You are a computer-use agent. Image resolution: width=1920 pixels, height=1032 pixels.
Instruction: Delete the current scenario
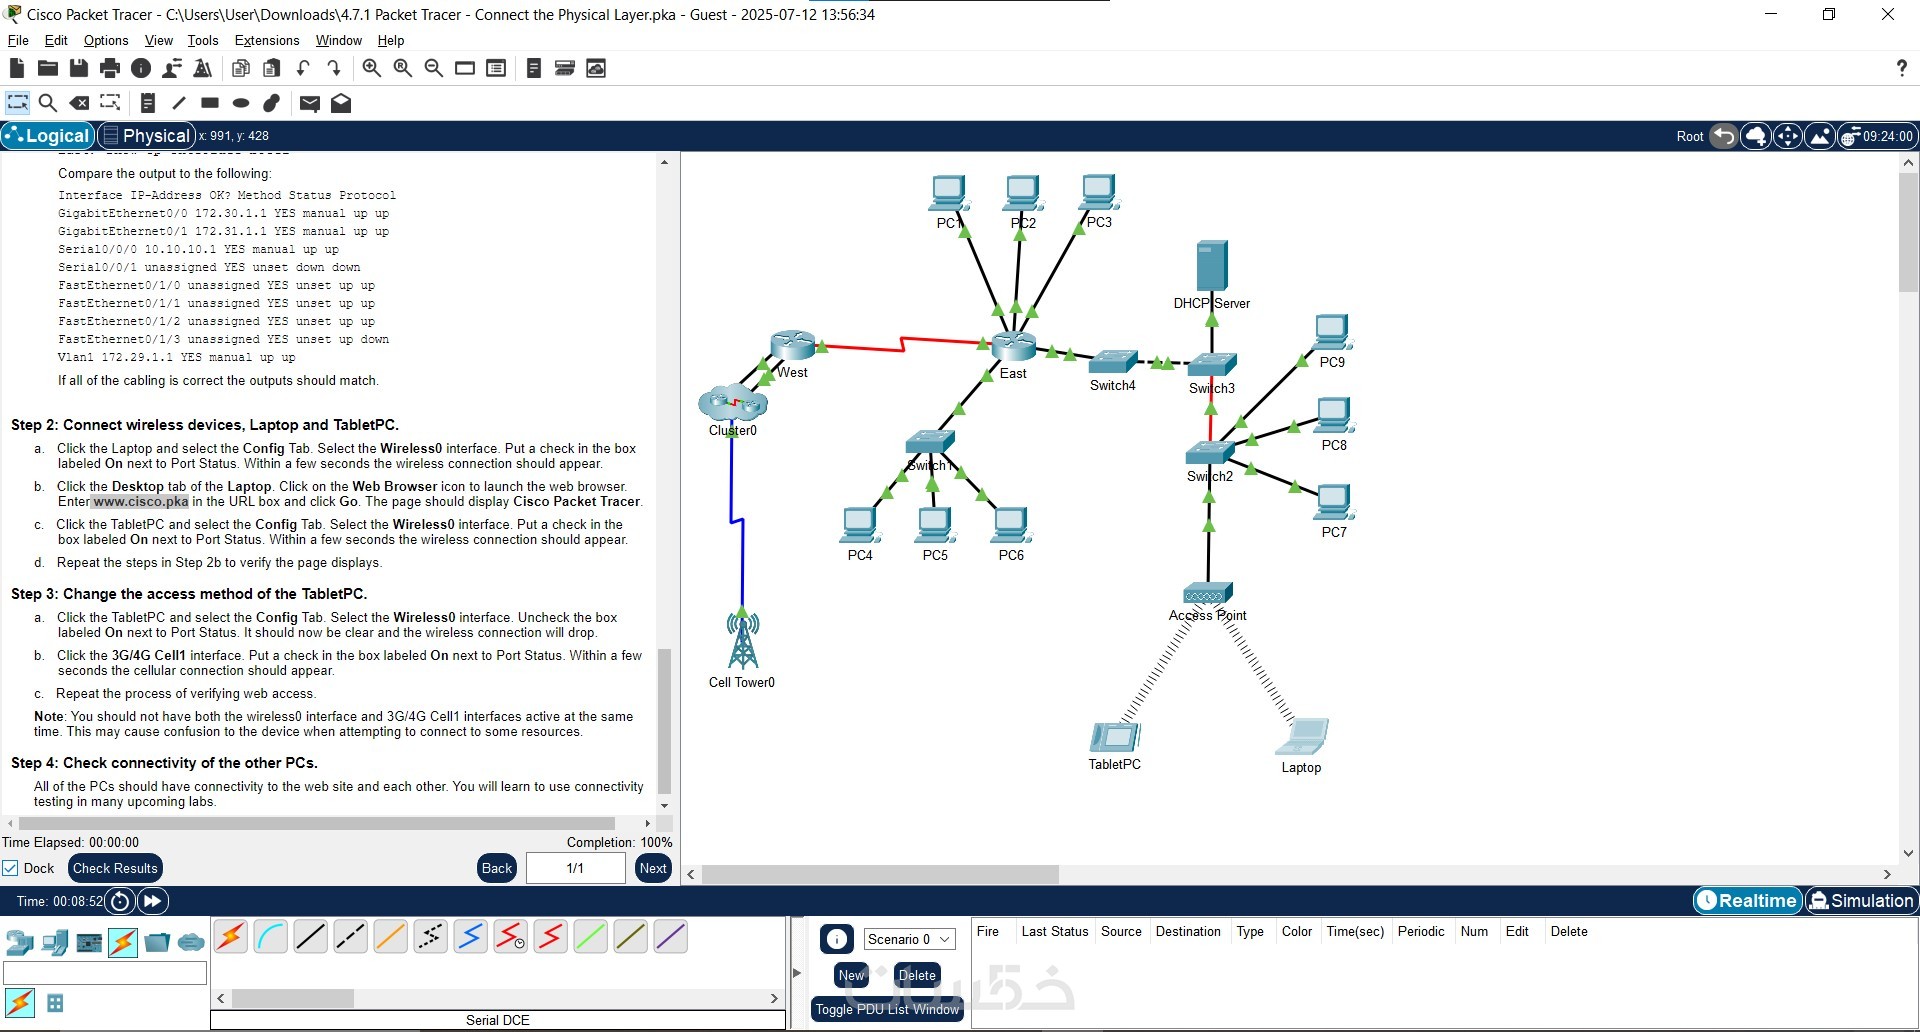coord(917,975)
